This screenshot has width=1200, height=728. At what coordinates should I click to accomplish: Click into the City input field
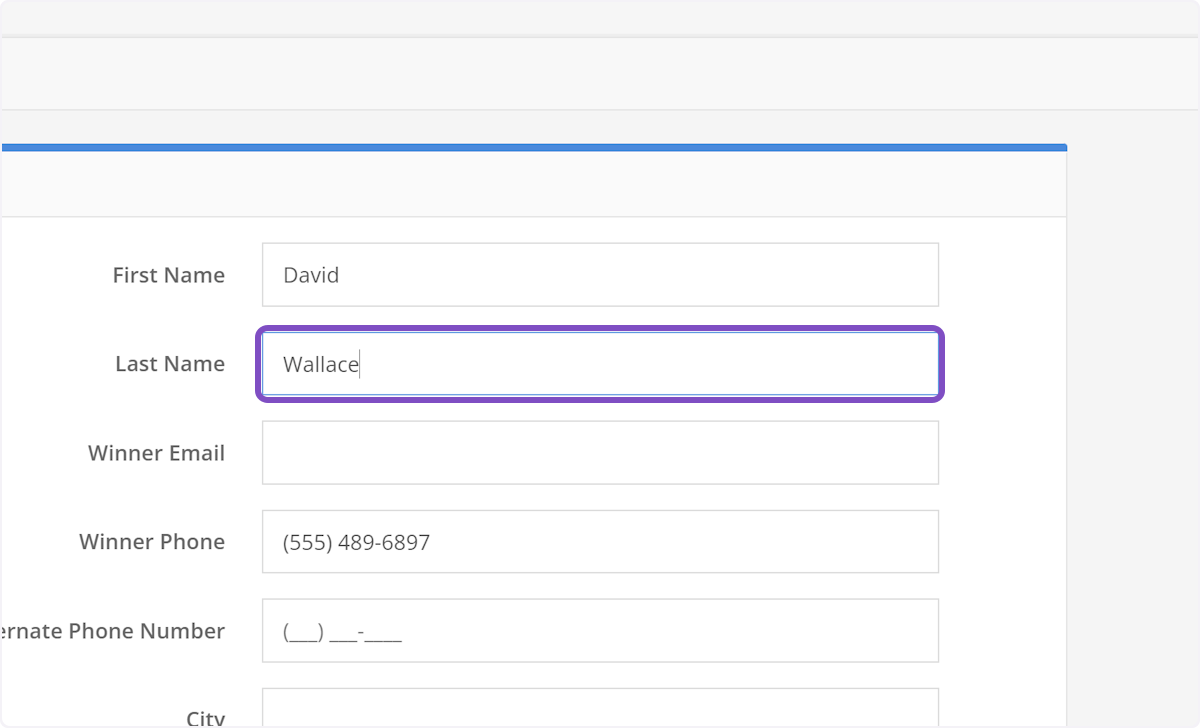[600, 708]
